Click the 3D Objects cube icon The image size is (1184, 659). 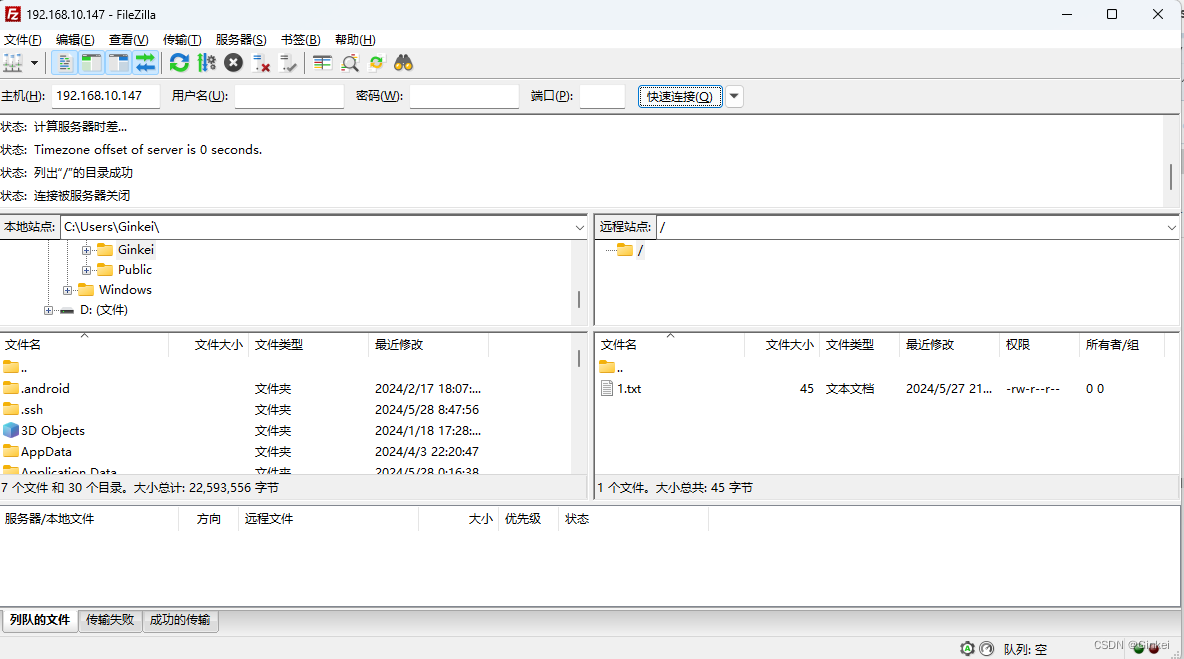pos(11,430)
